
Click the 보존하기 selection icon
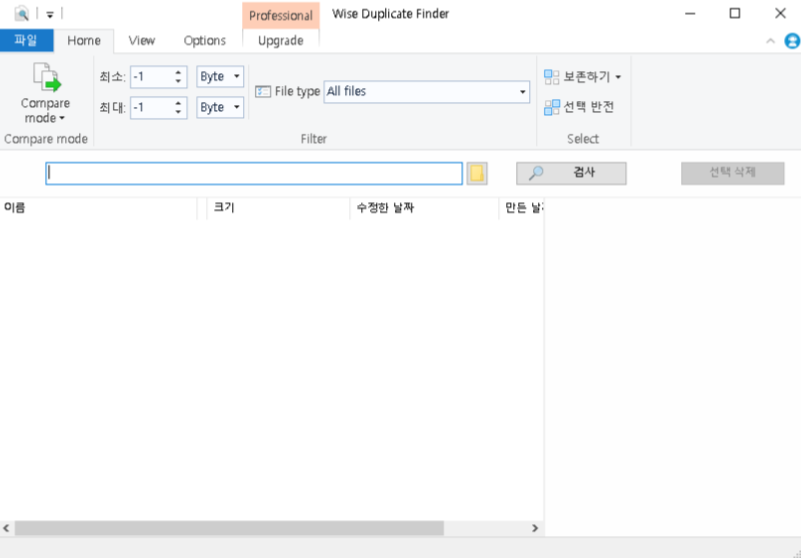pyautogui.click(x=552, y=77)
